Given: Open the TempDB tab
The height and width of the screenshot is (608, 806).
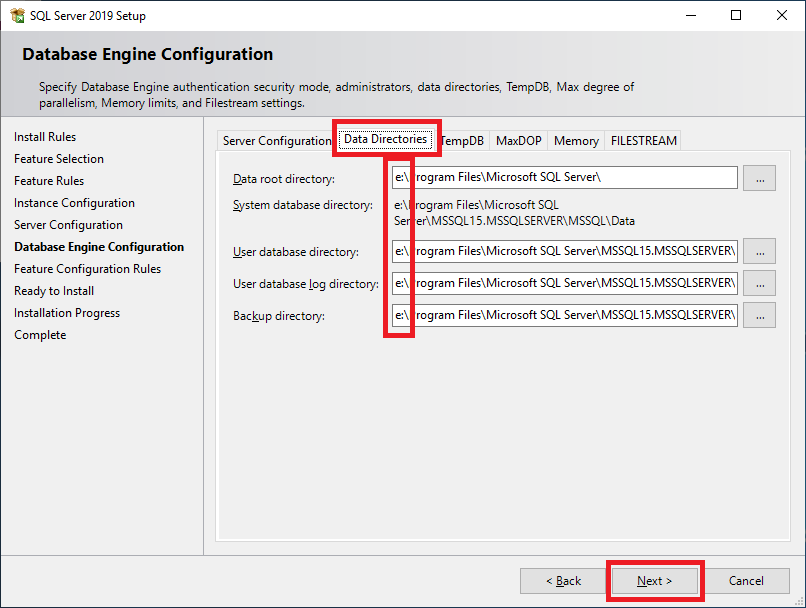Looking at the screenshot, I should point(462,141).
